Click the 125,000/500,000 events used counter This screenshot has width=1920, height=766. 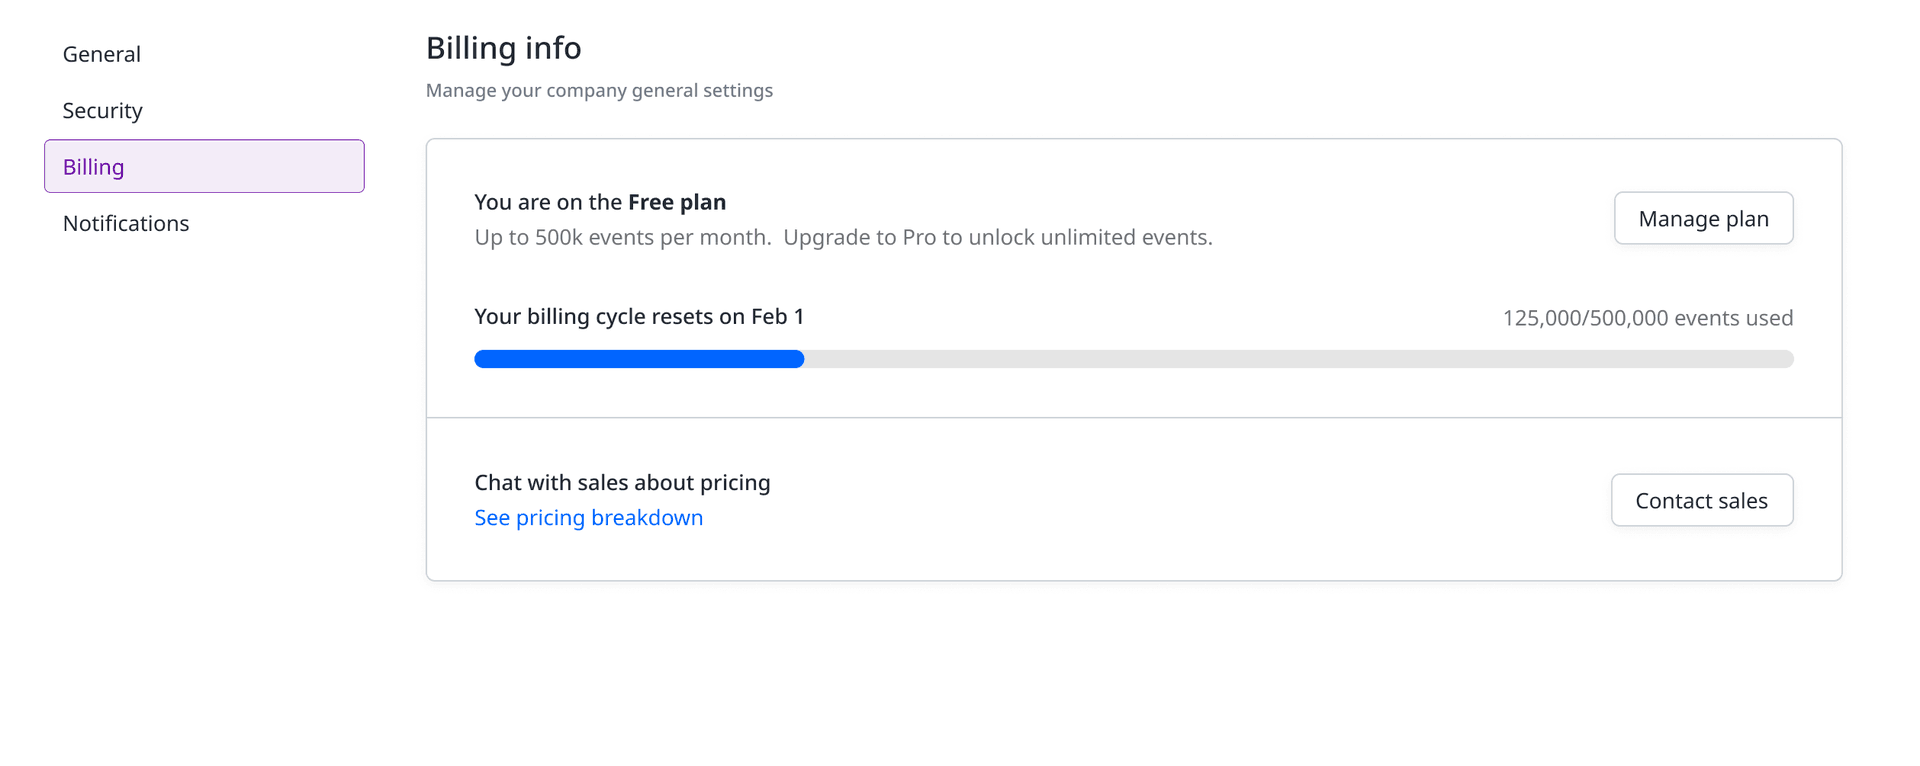[1647, 318]
